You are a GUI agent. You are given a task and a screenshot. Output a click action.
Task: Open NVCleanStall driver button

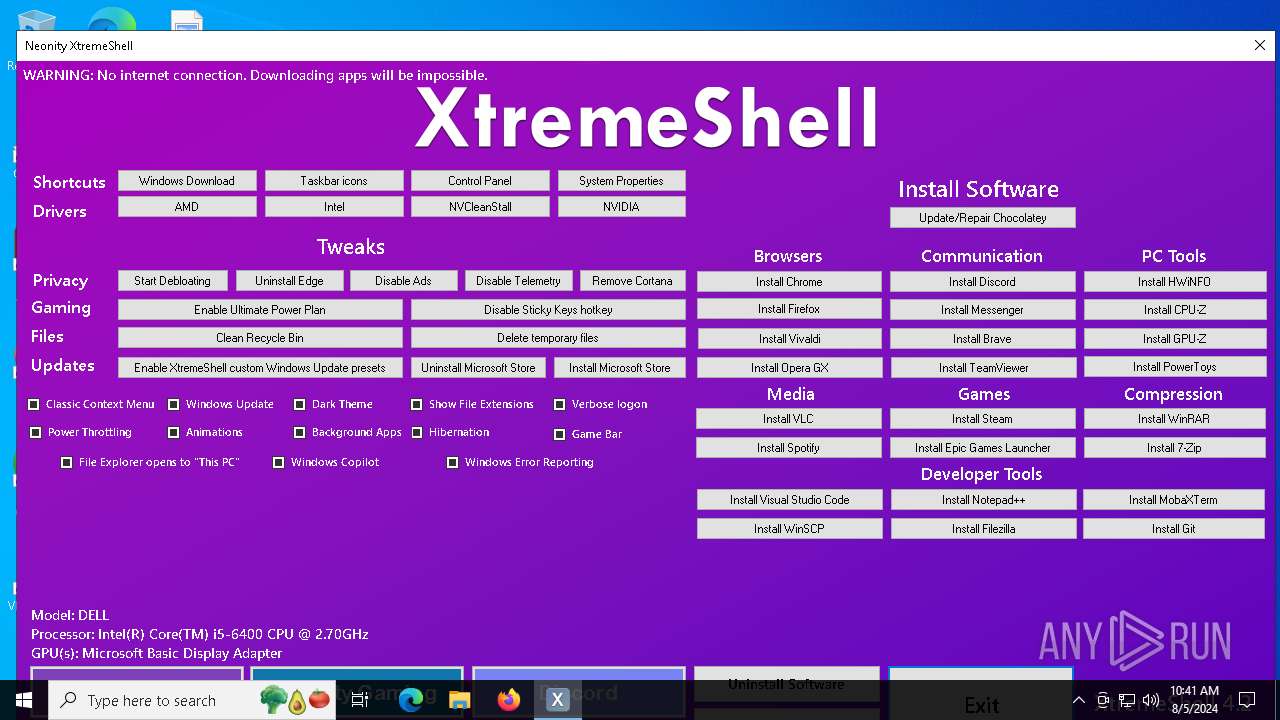pyautogui.click(x=480, y=207)
